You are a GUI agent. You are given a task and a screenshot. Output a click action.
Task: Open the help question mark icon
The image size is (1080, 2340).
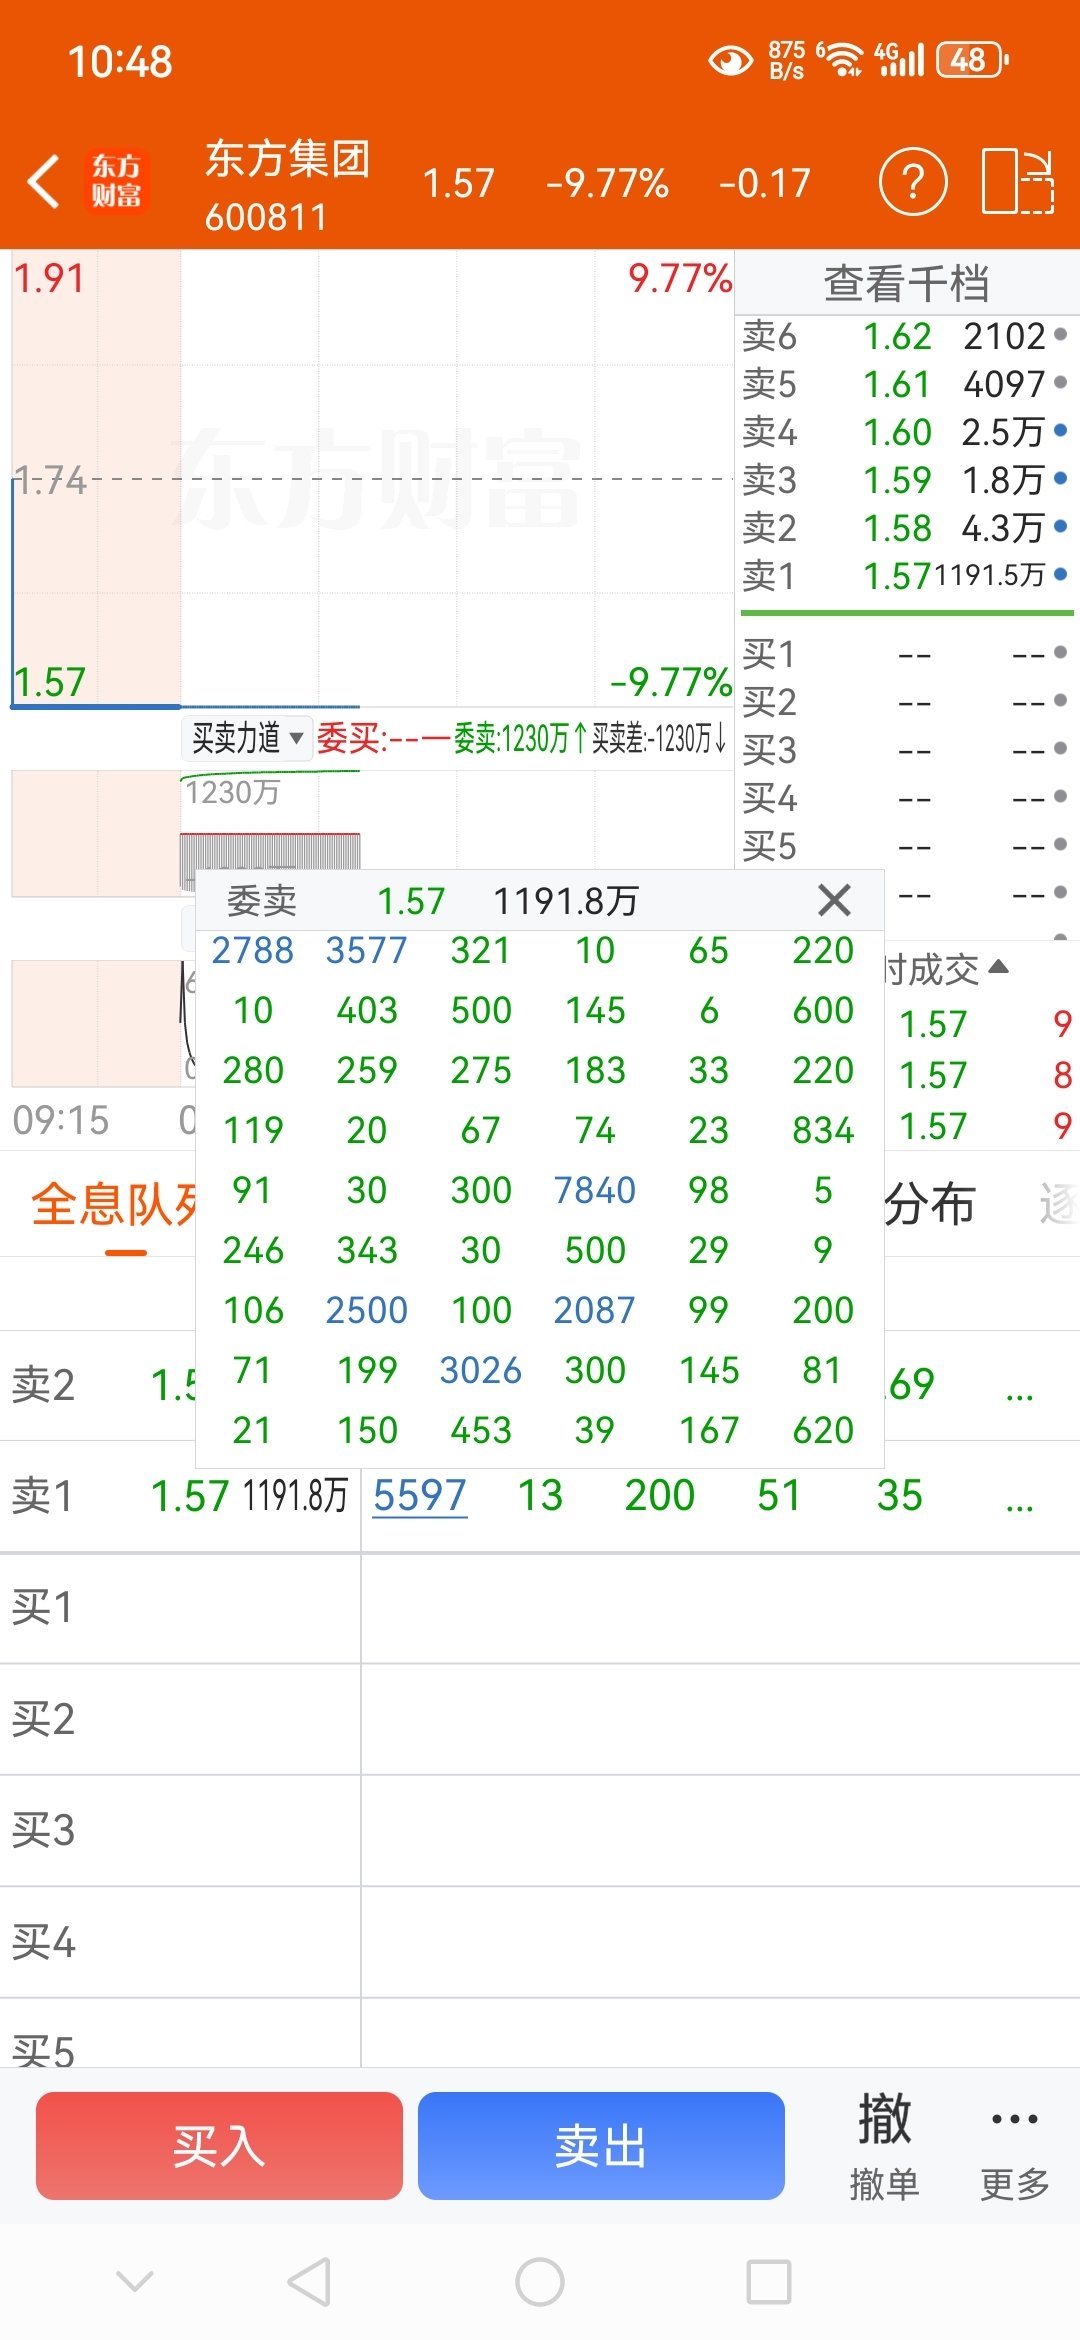pyautogui.click(x=912, y=181)
